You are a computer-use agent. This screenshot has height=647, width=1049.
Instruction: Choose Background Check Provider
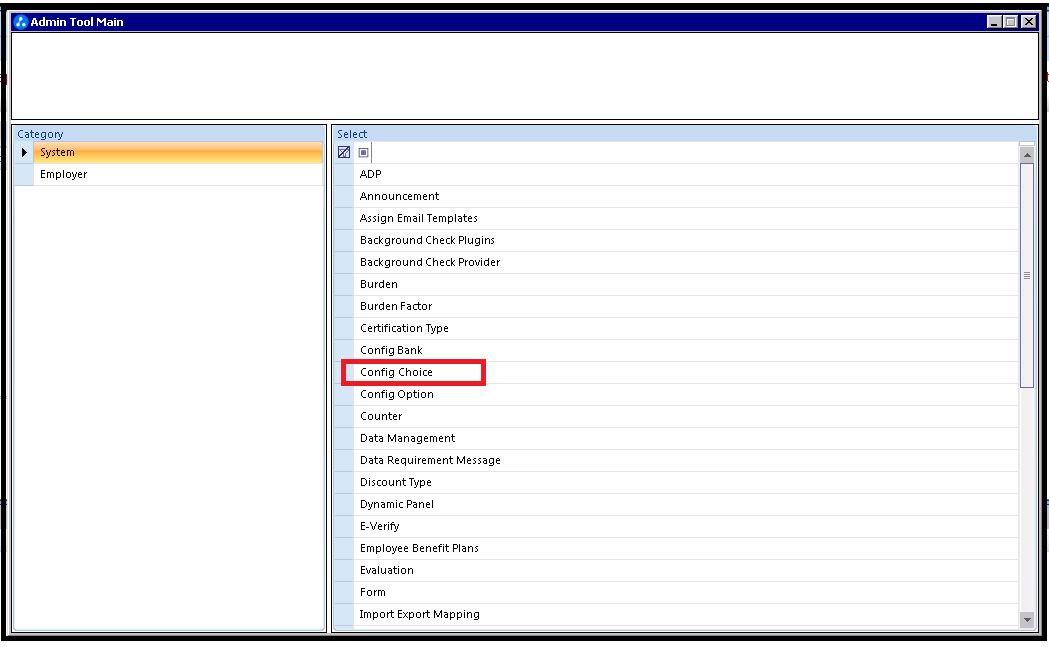click(x=686, y=262)
